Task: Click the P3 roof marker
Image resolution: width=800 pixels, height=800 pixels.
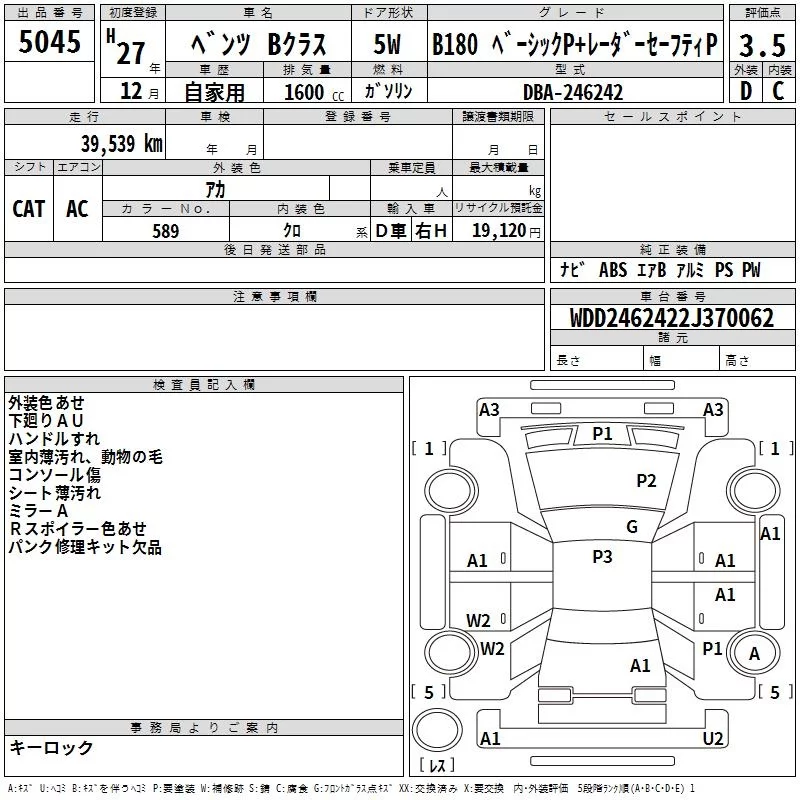Action: pyautogui.click(x=602, y=557)
